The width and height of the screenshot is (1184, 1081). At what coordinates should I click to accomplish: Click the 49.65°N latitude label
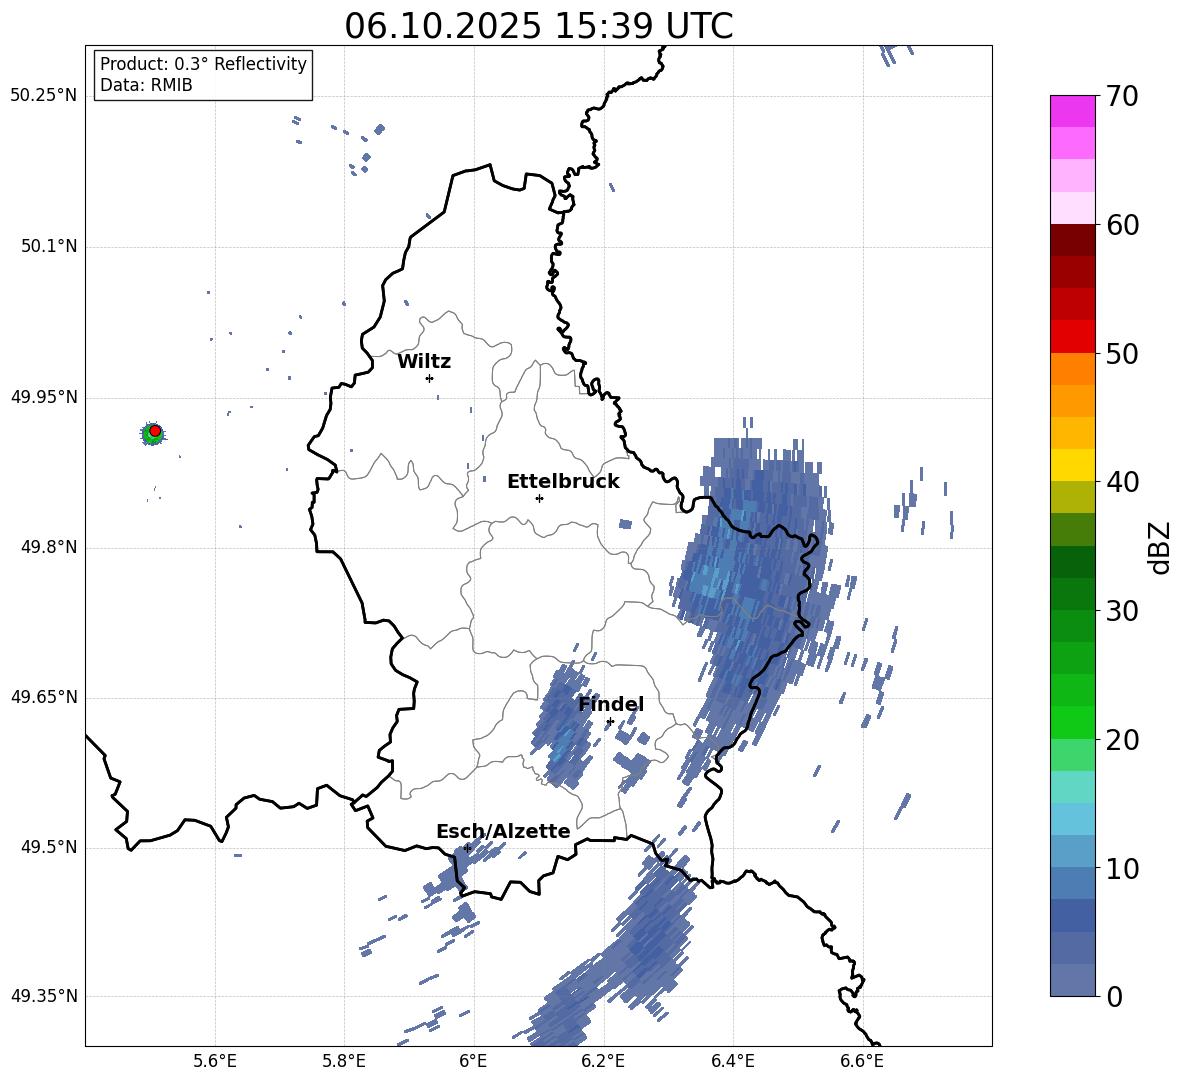(x=44, y=697)
